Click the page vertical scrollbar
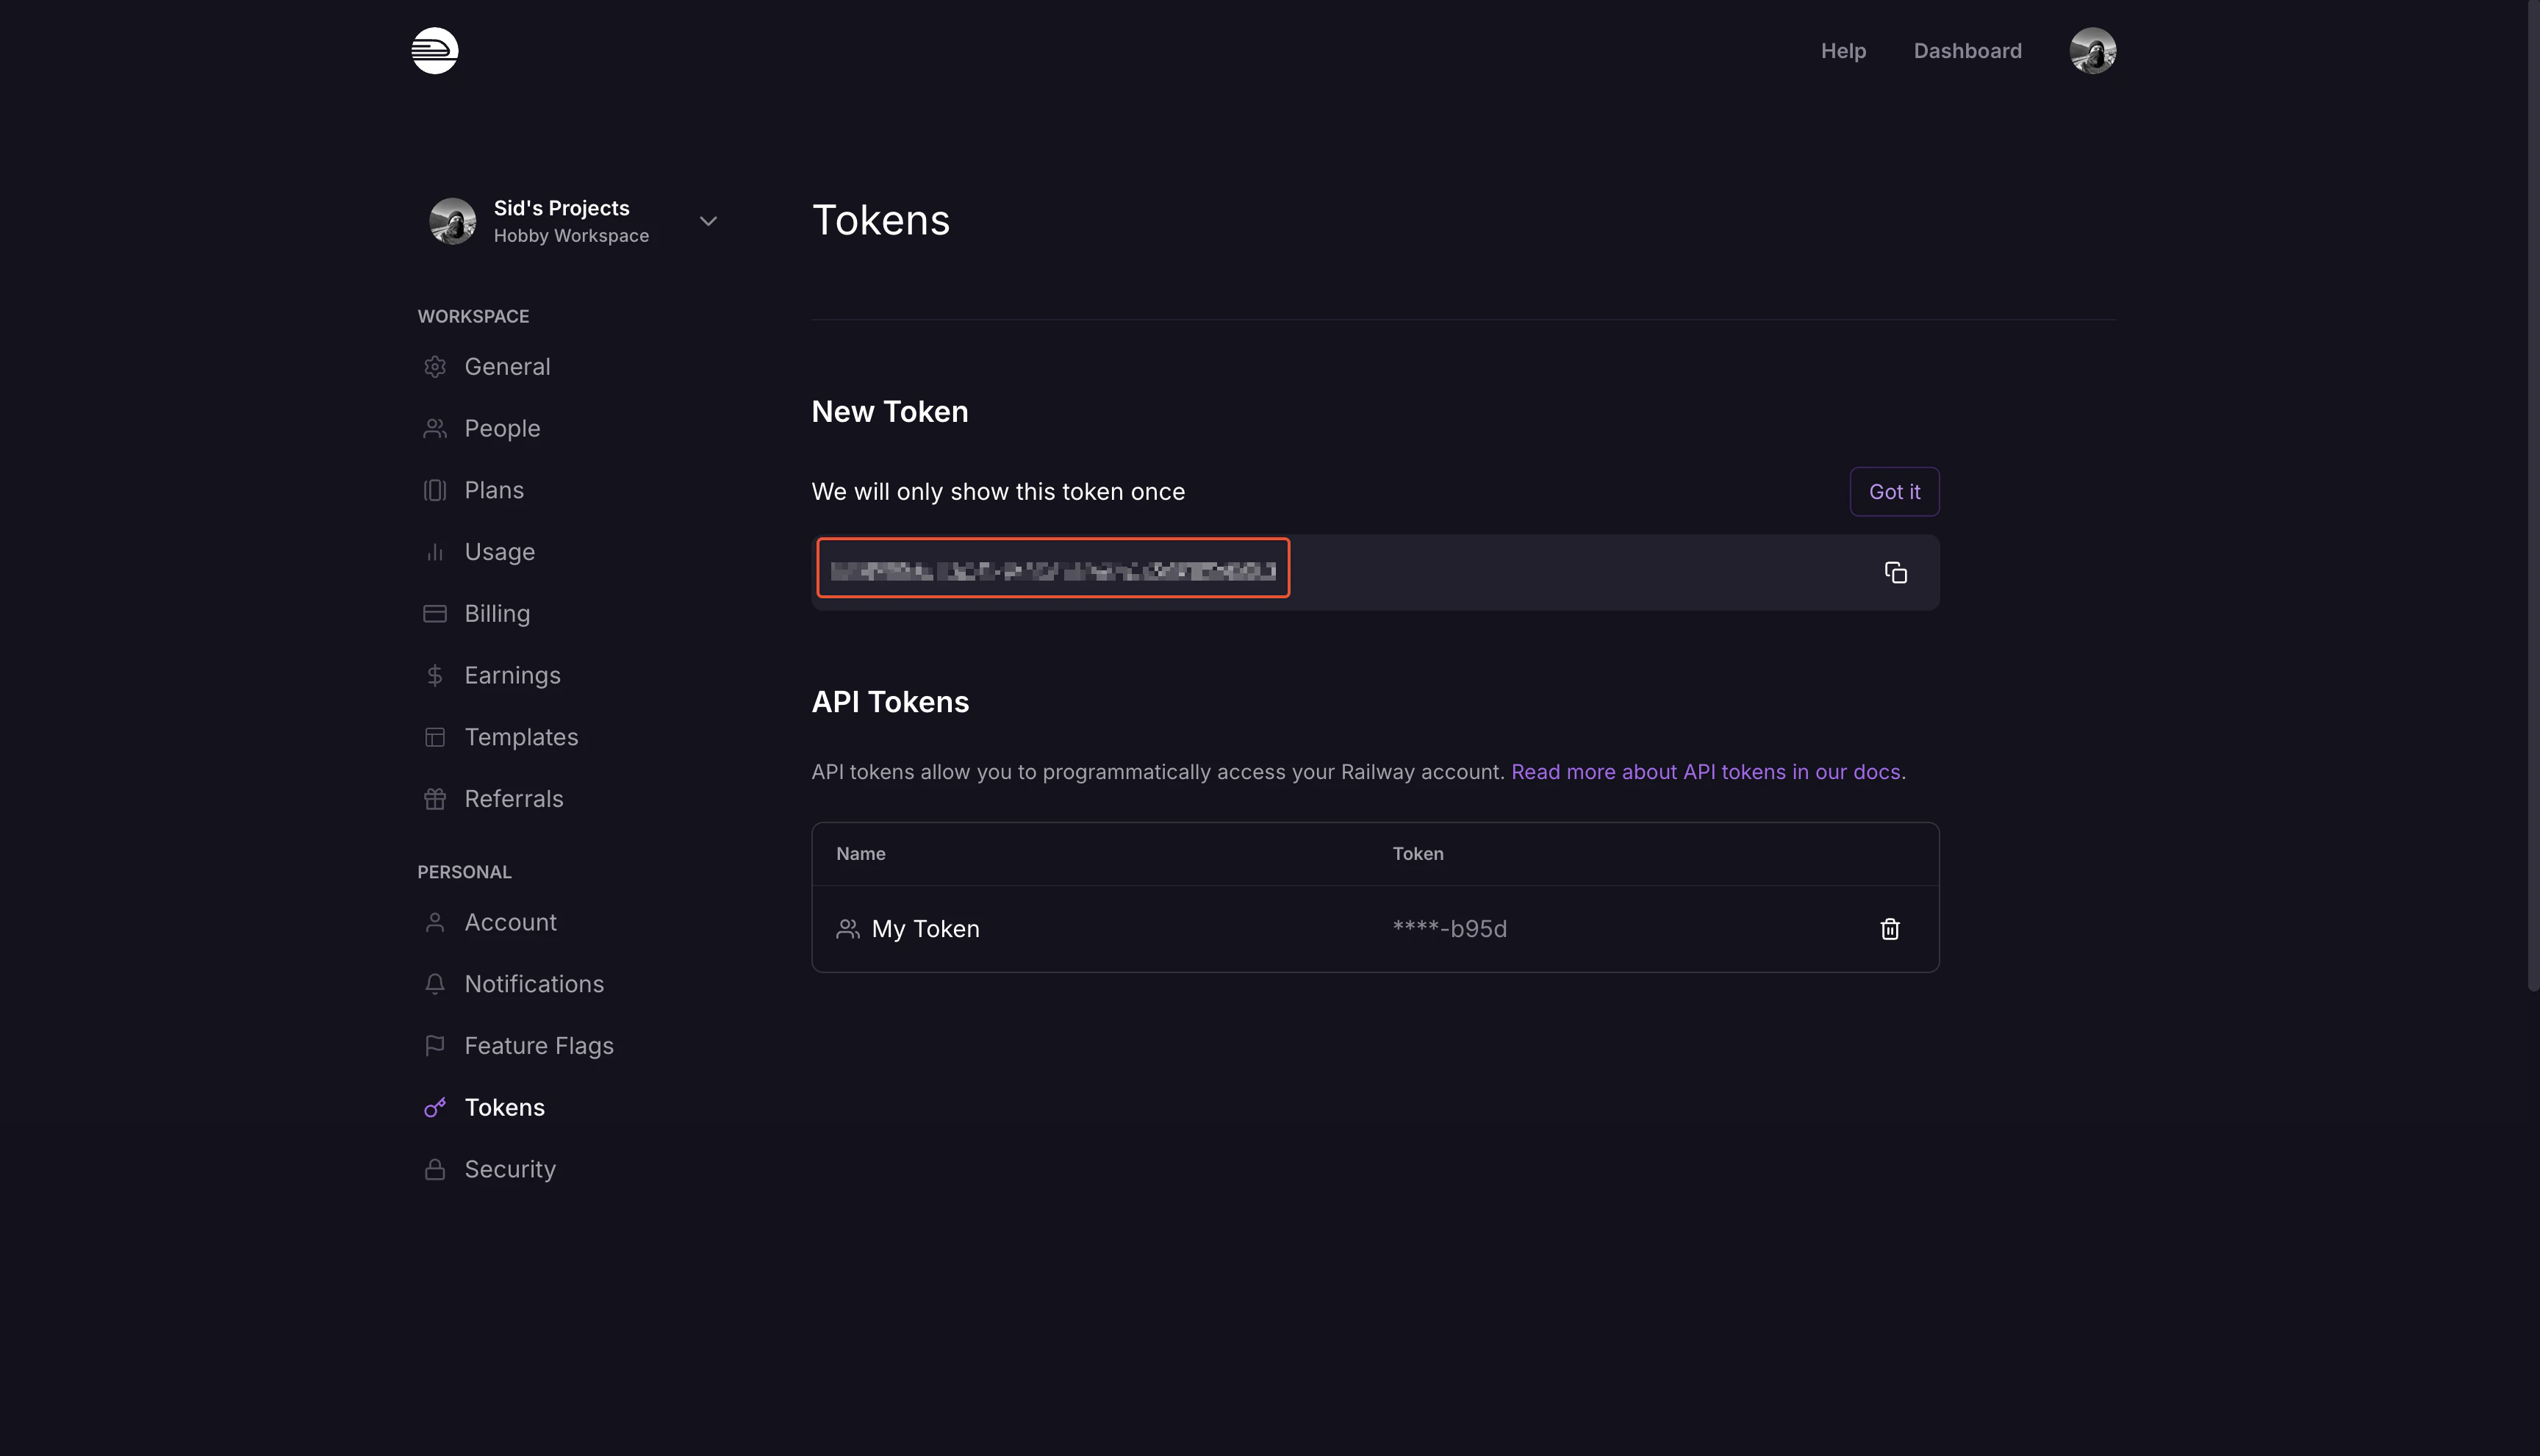Screen dimensions: 2540x1456 (x=2533, y=495)
